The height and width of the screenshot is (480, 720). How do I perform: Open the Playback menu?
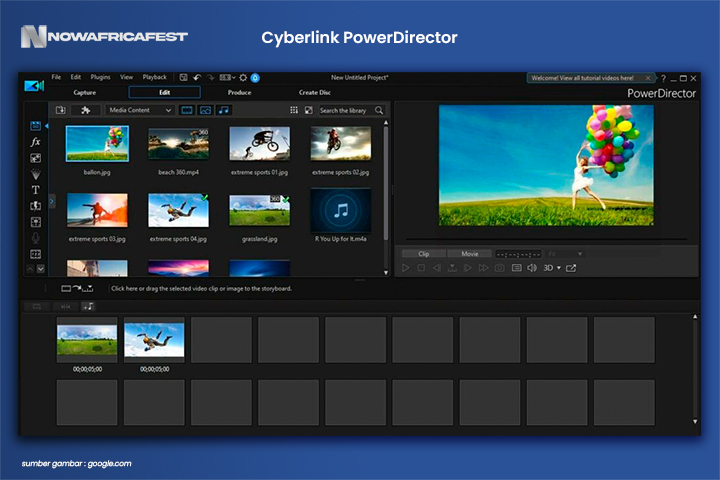154,77
